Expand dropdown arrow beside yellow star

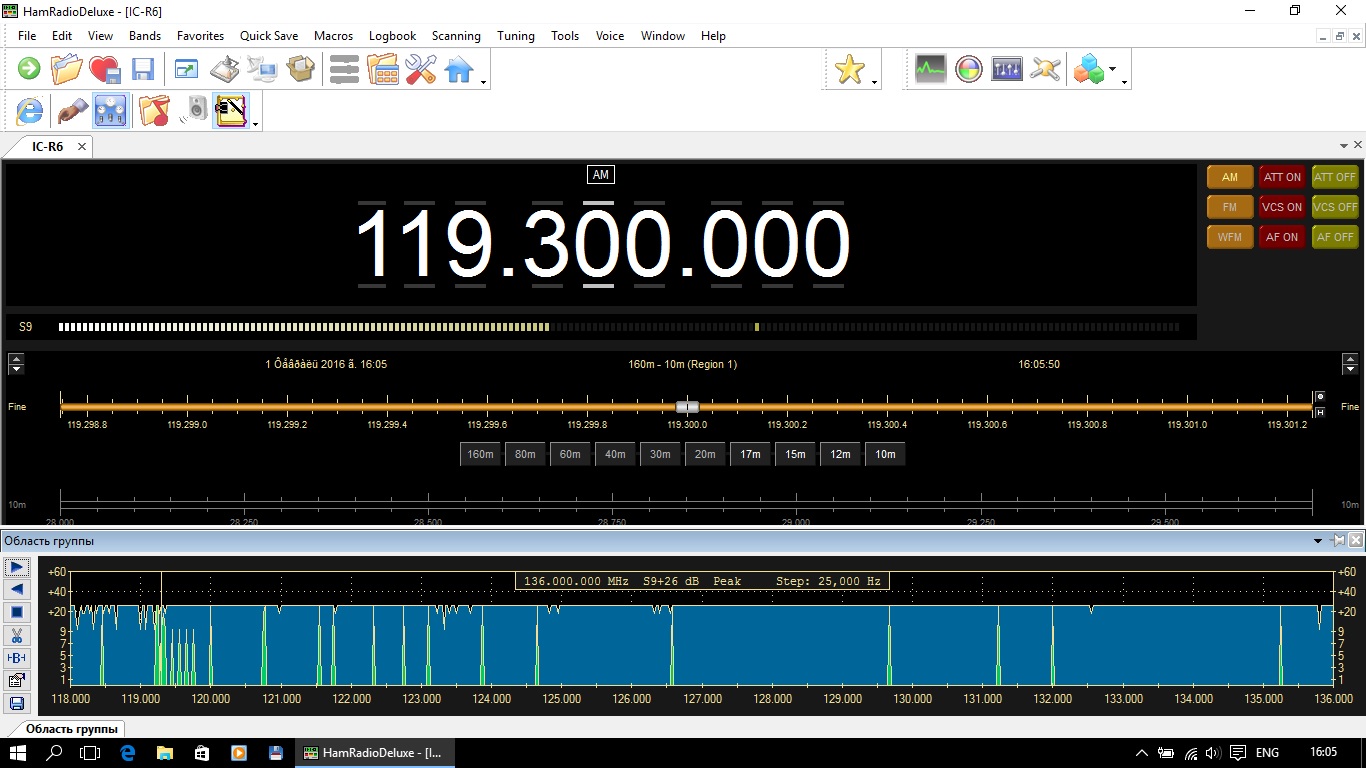[x=875, y=82]
